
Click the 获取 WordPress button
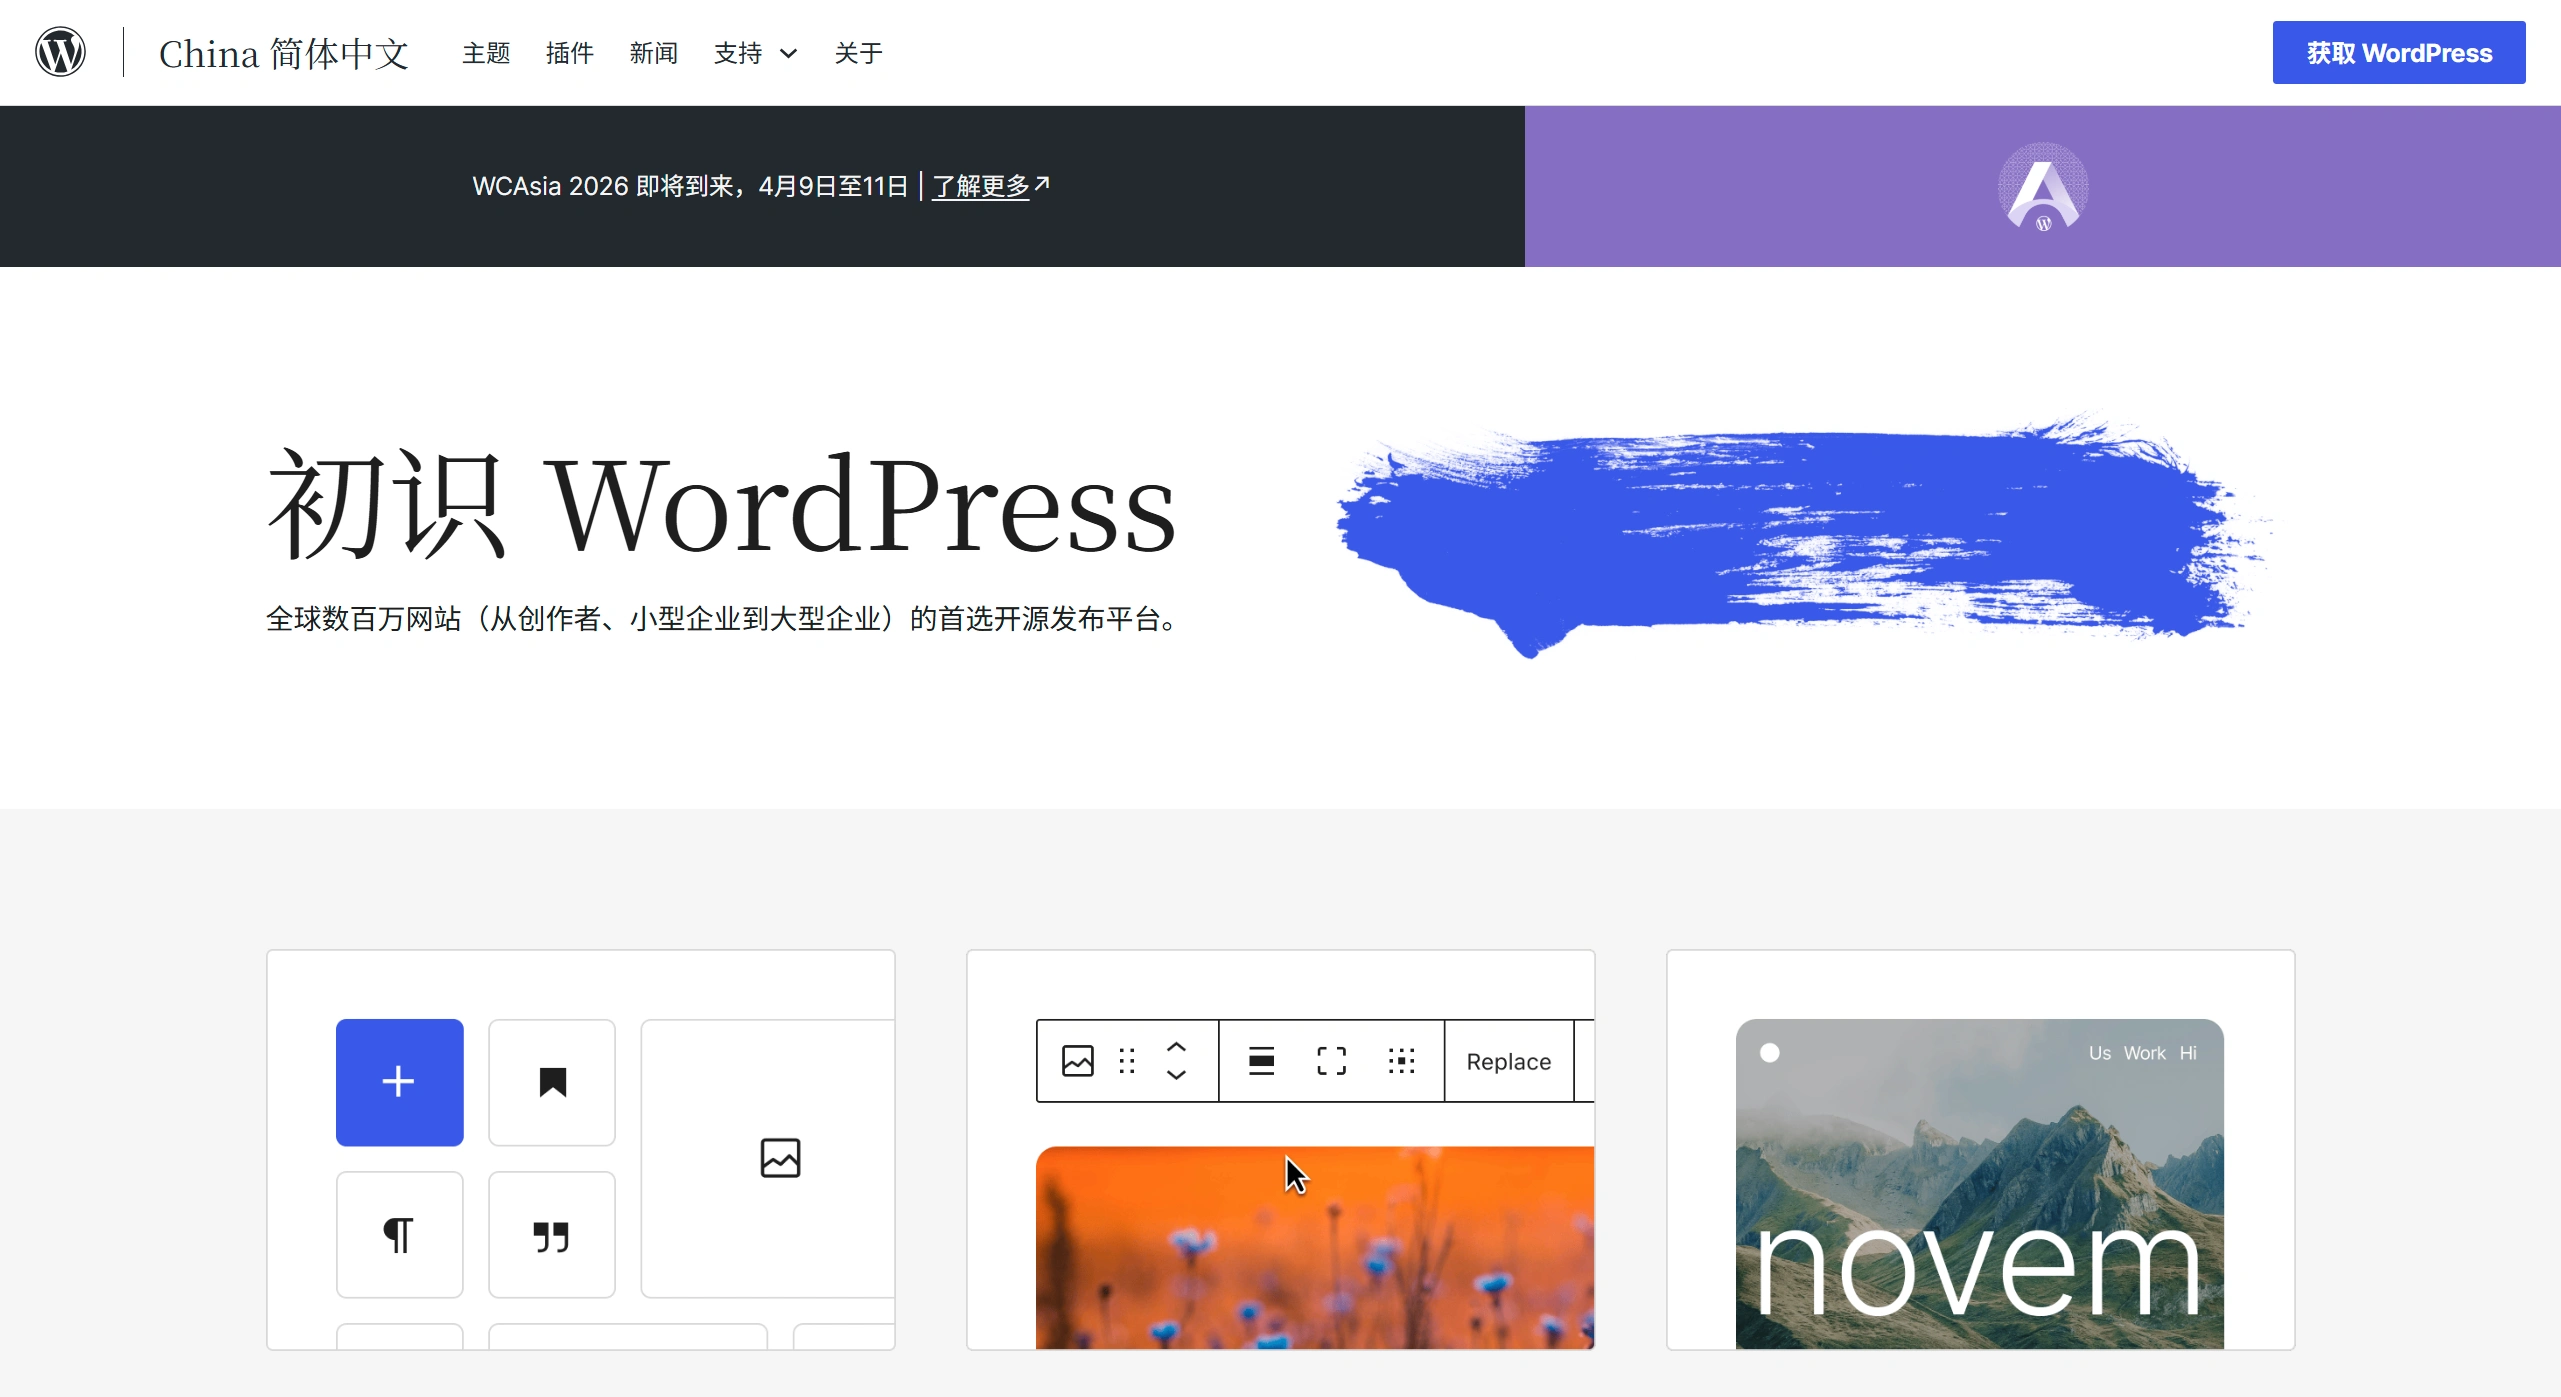[x=2398, y=53]
